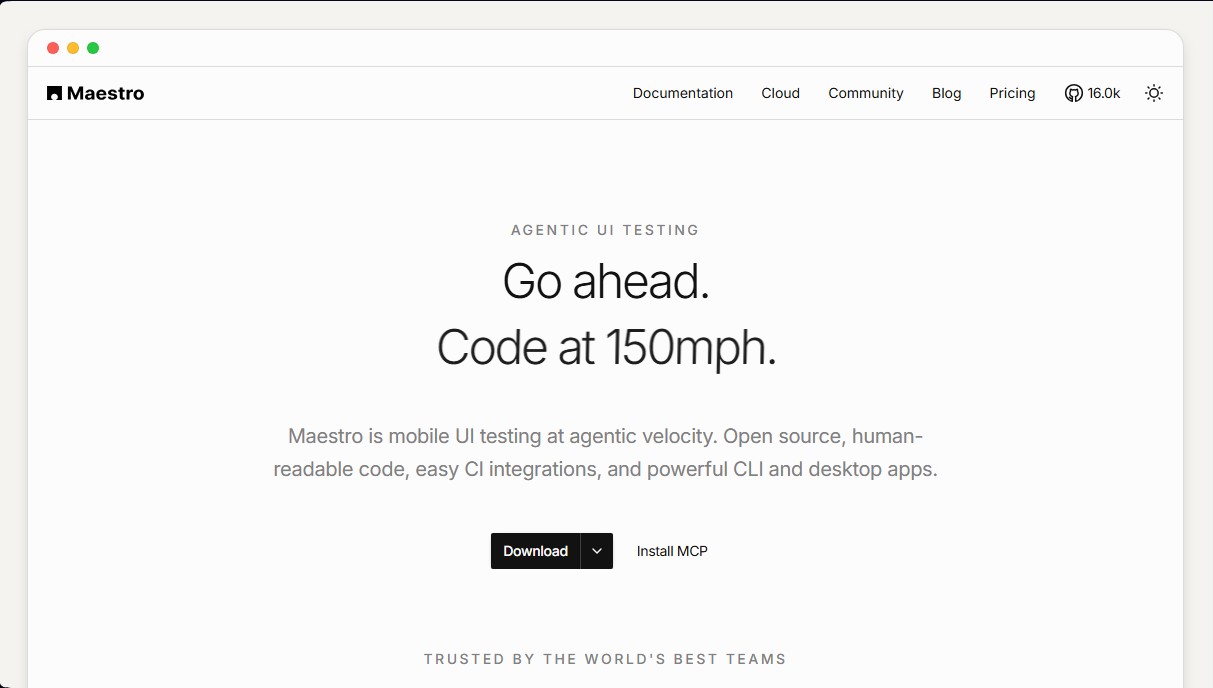1213x688 pixels.
Task: Click the red close window dot
Action: (53, 48)
